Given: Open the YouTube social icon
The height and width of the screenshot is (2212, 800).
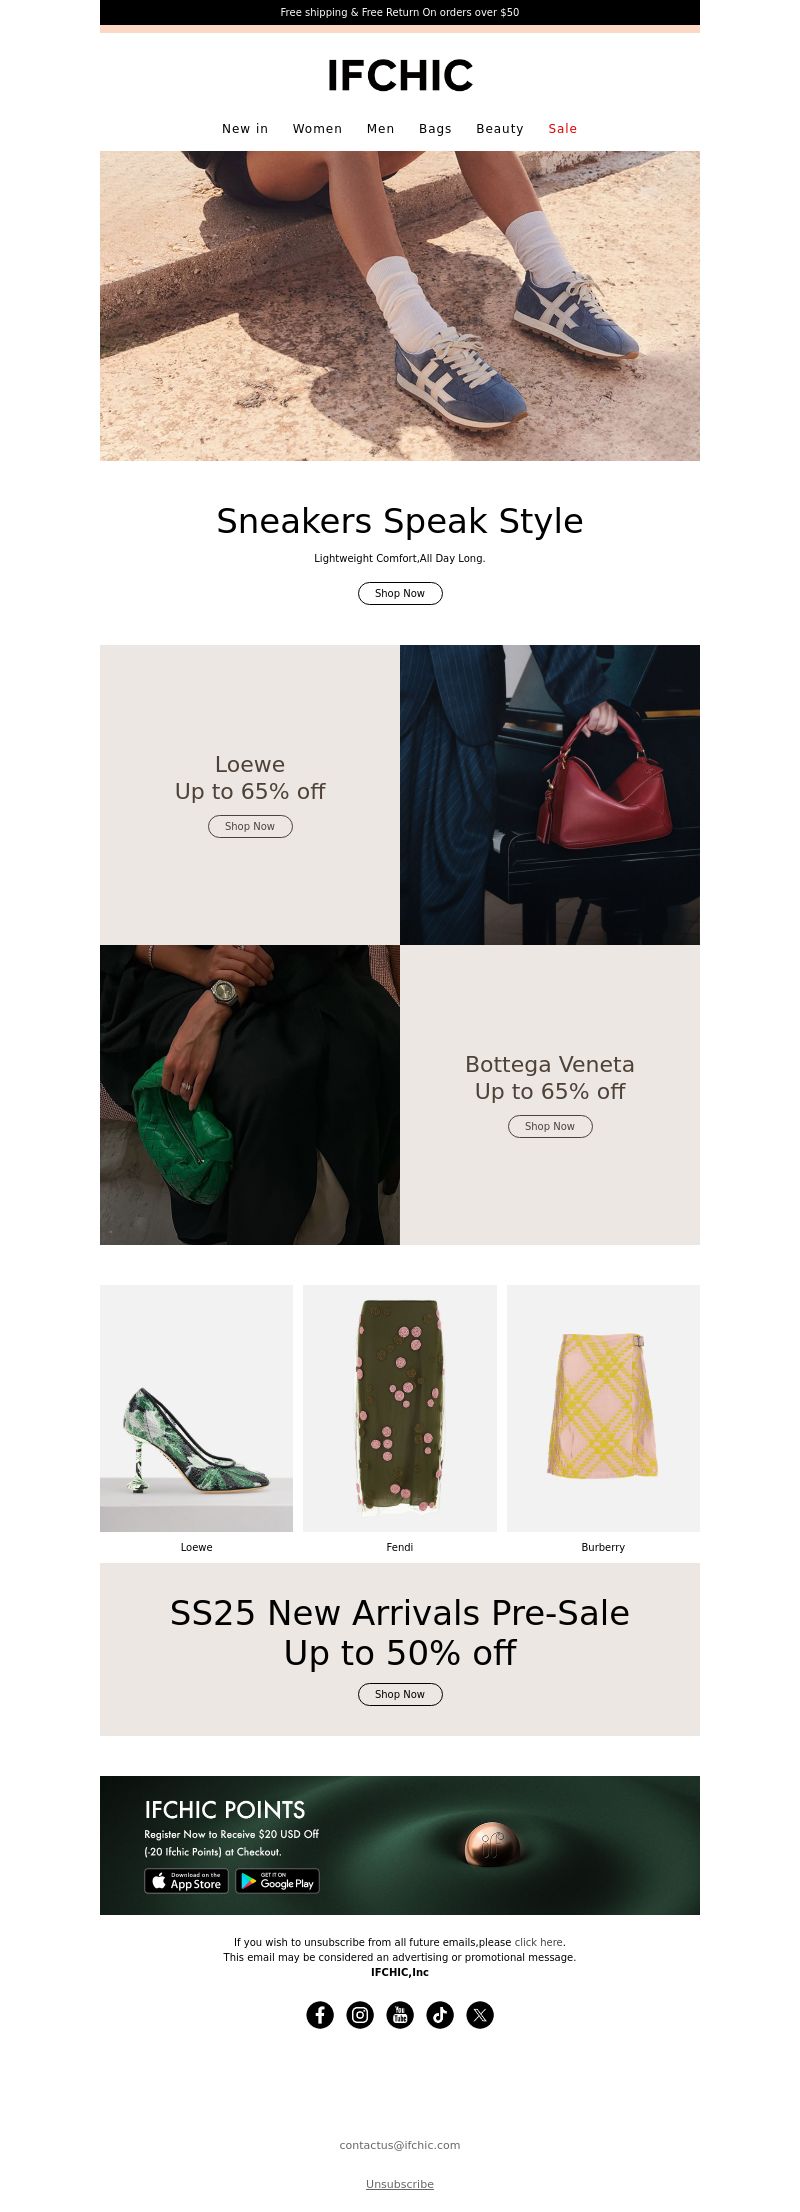Looking at the screenshot, I should point(400,2015).
